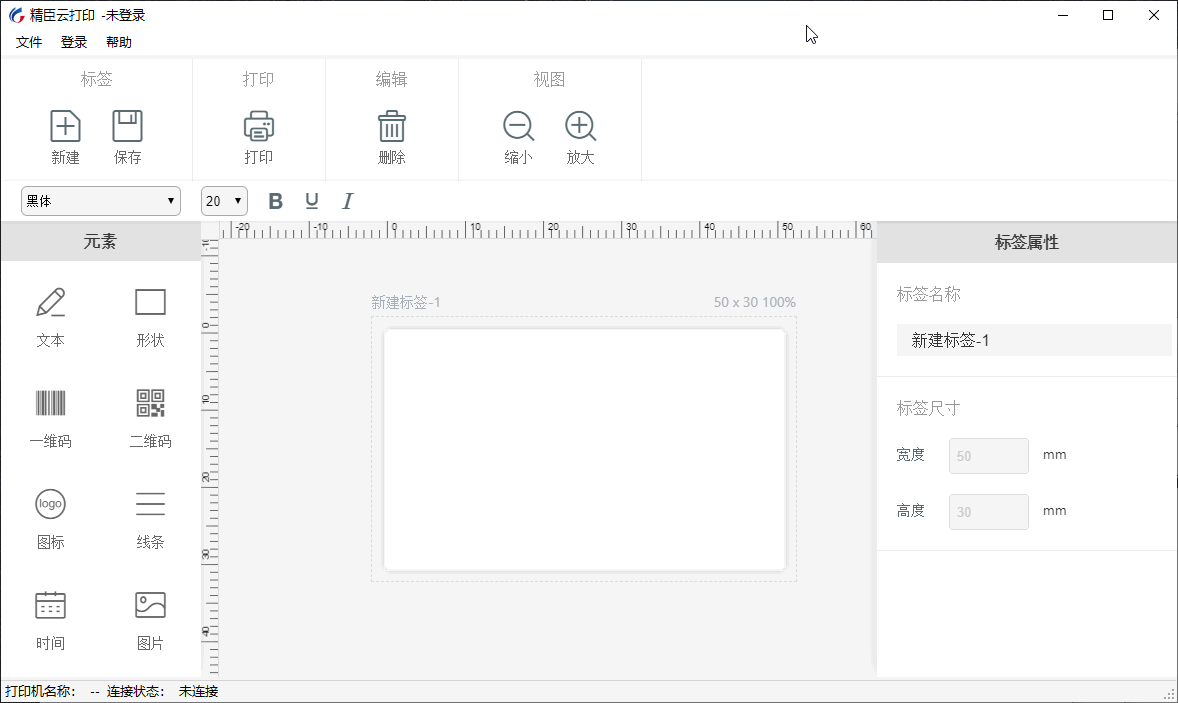
Task: Add a 文本 text element
Action: pyautogui.click(x=50, y=317)
